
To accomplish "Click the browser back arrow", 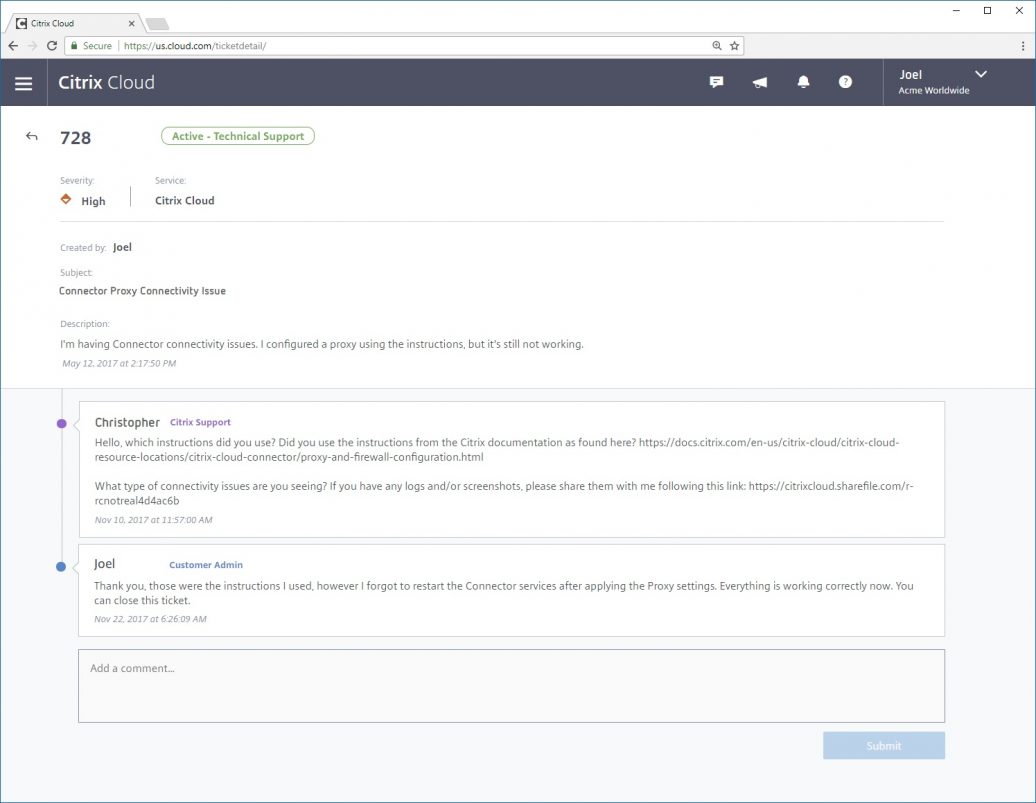I will [x=13, y=46].
